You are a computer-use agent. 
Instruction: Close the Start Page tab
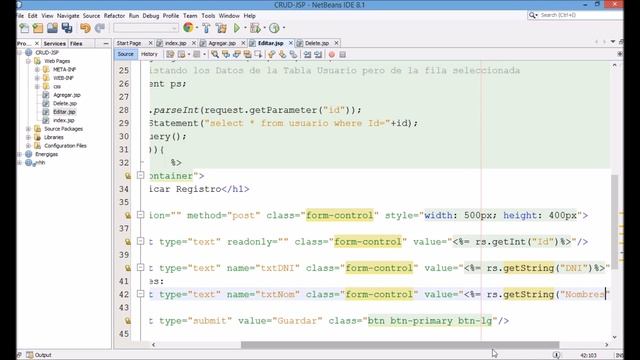click(150, 43)
